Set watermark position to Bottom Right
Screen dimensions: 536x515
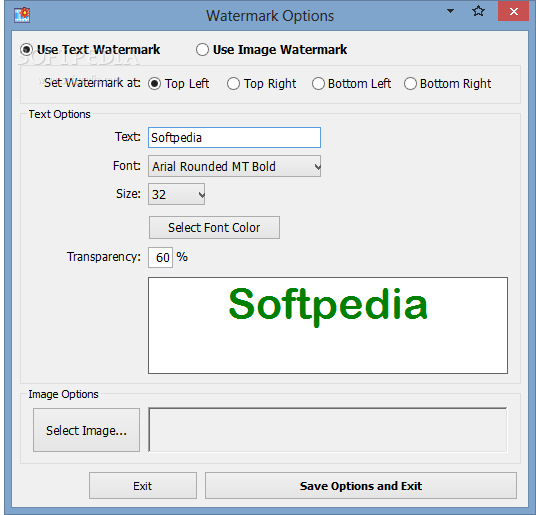coord(447,84)
